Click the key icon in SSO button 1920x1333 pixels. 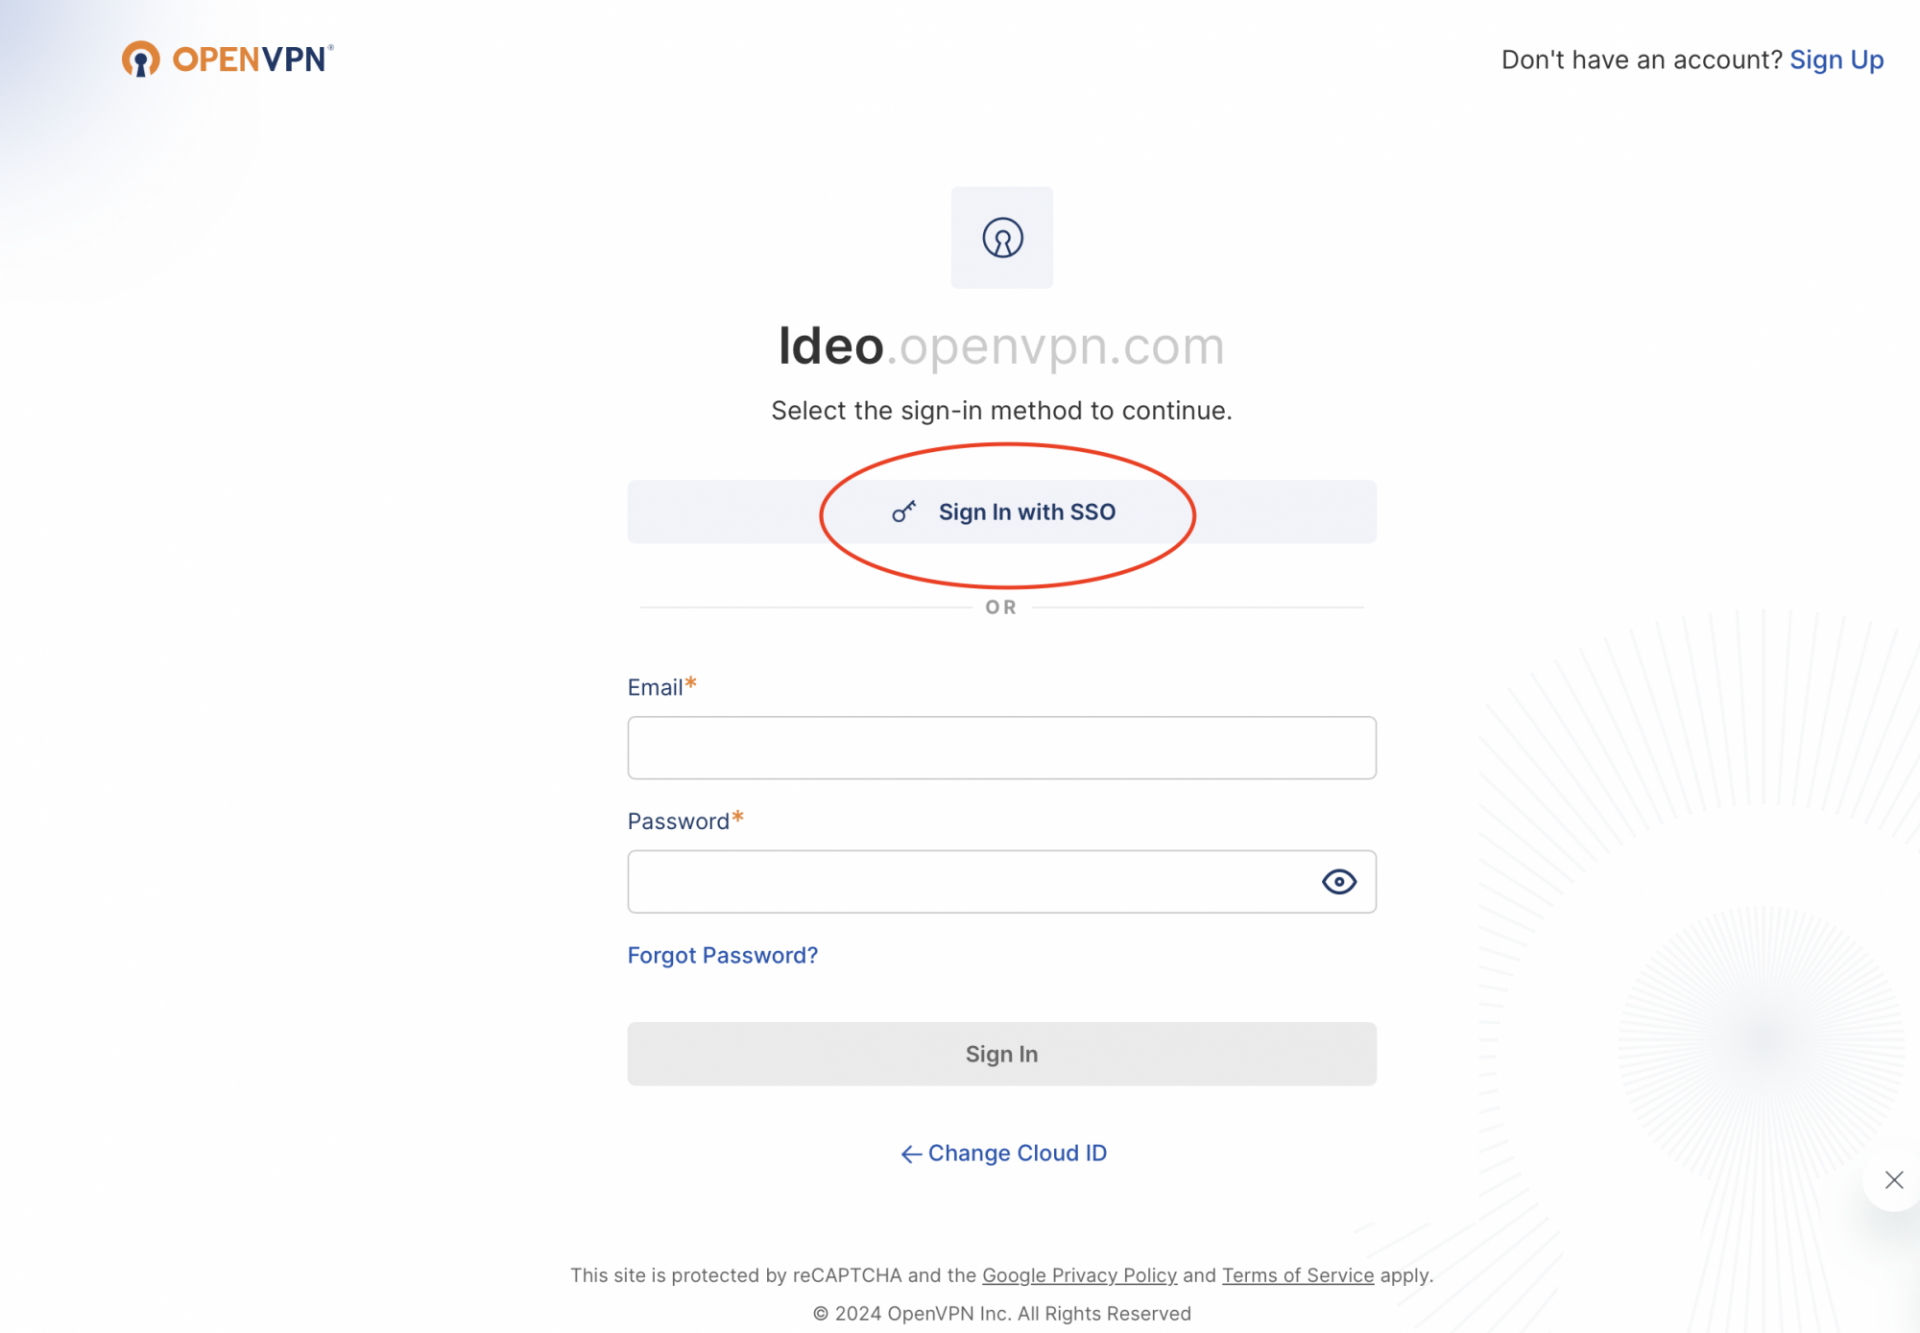pyautogui.click(x=904, y=512)
